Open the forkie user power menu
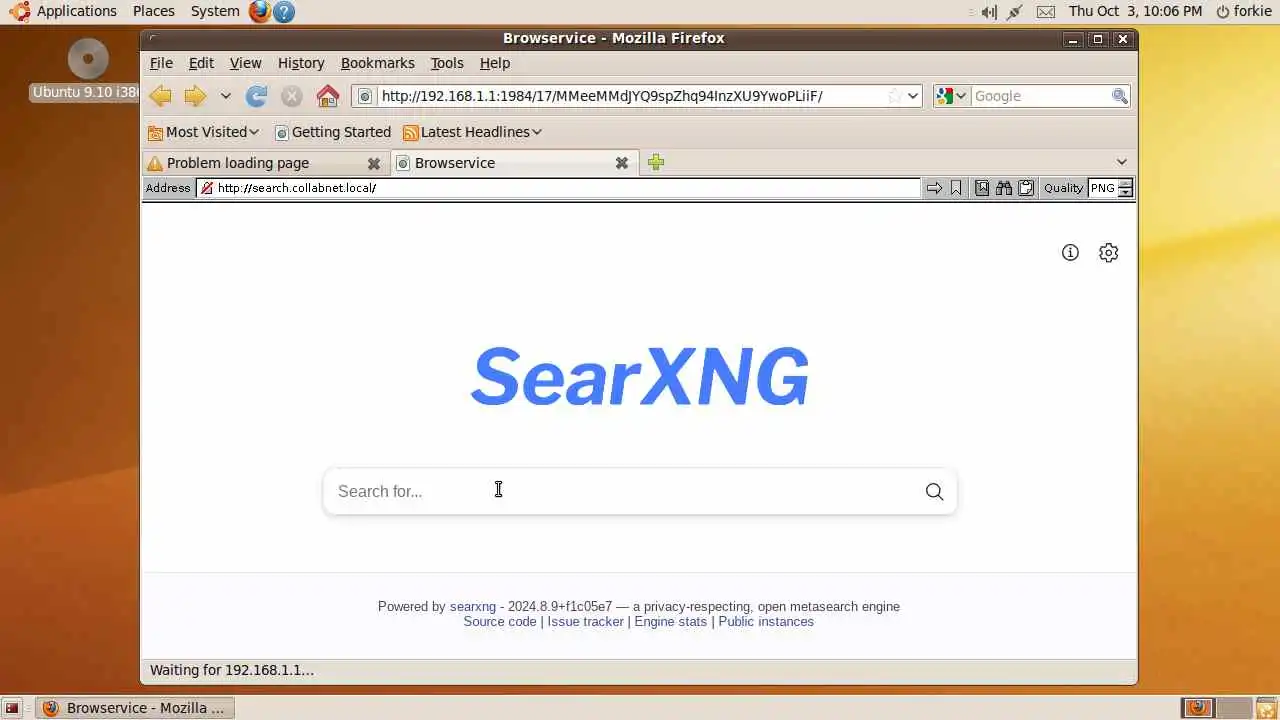The width and height of the screenshot is (1280, 720). (1244, 11)
